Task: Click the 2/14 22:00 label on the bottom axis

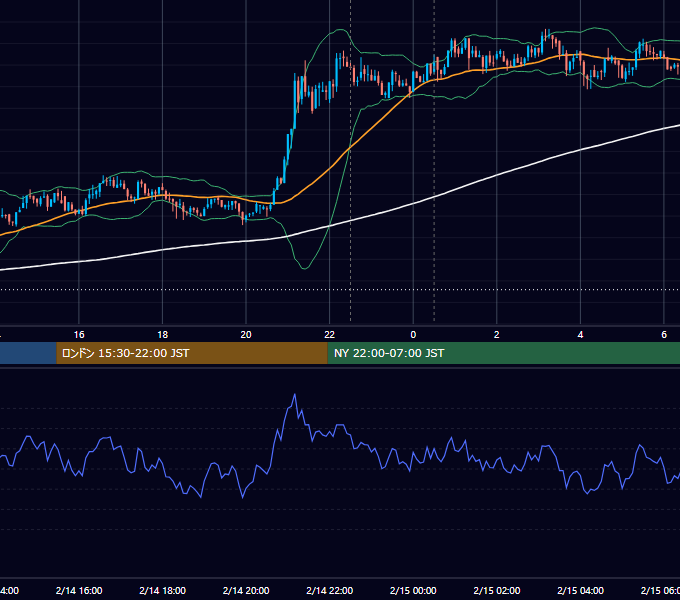Action: (330, 591)
